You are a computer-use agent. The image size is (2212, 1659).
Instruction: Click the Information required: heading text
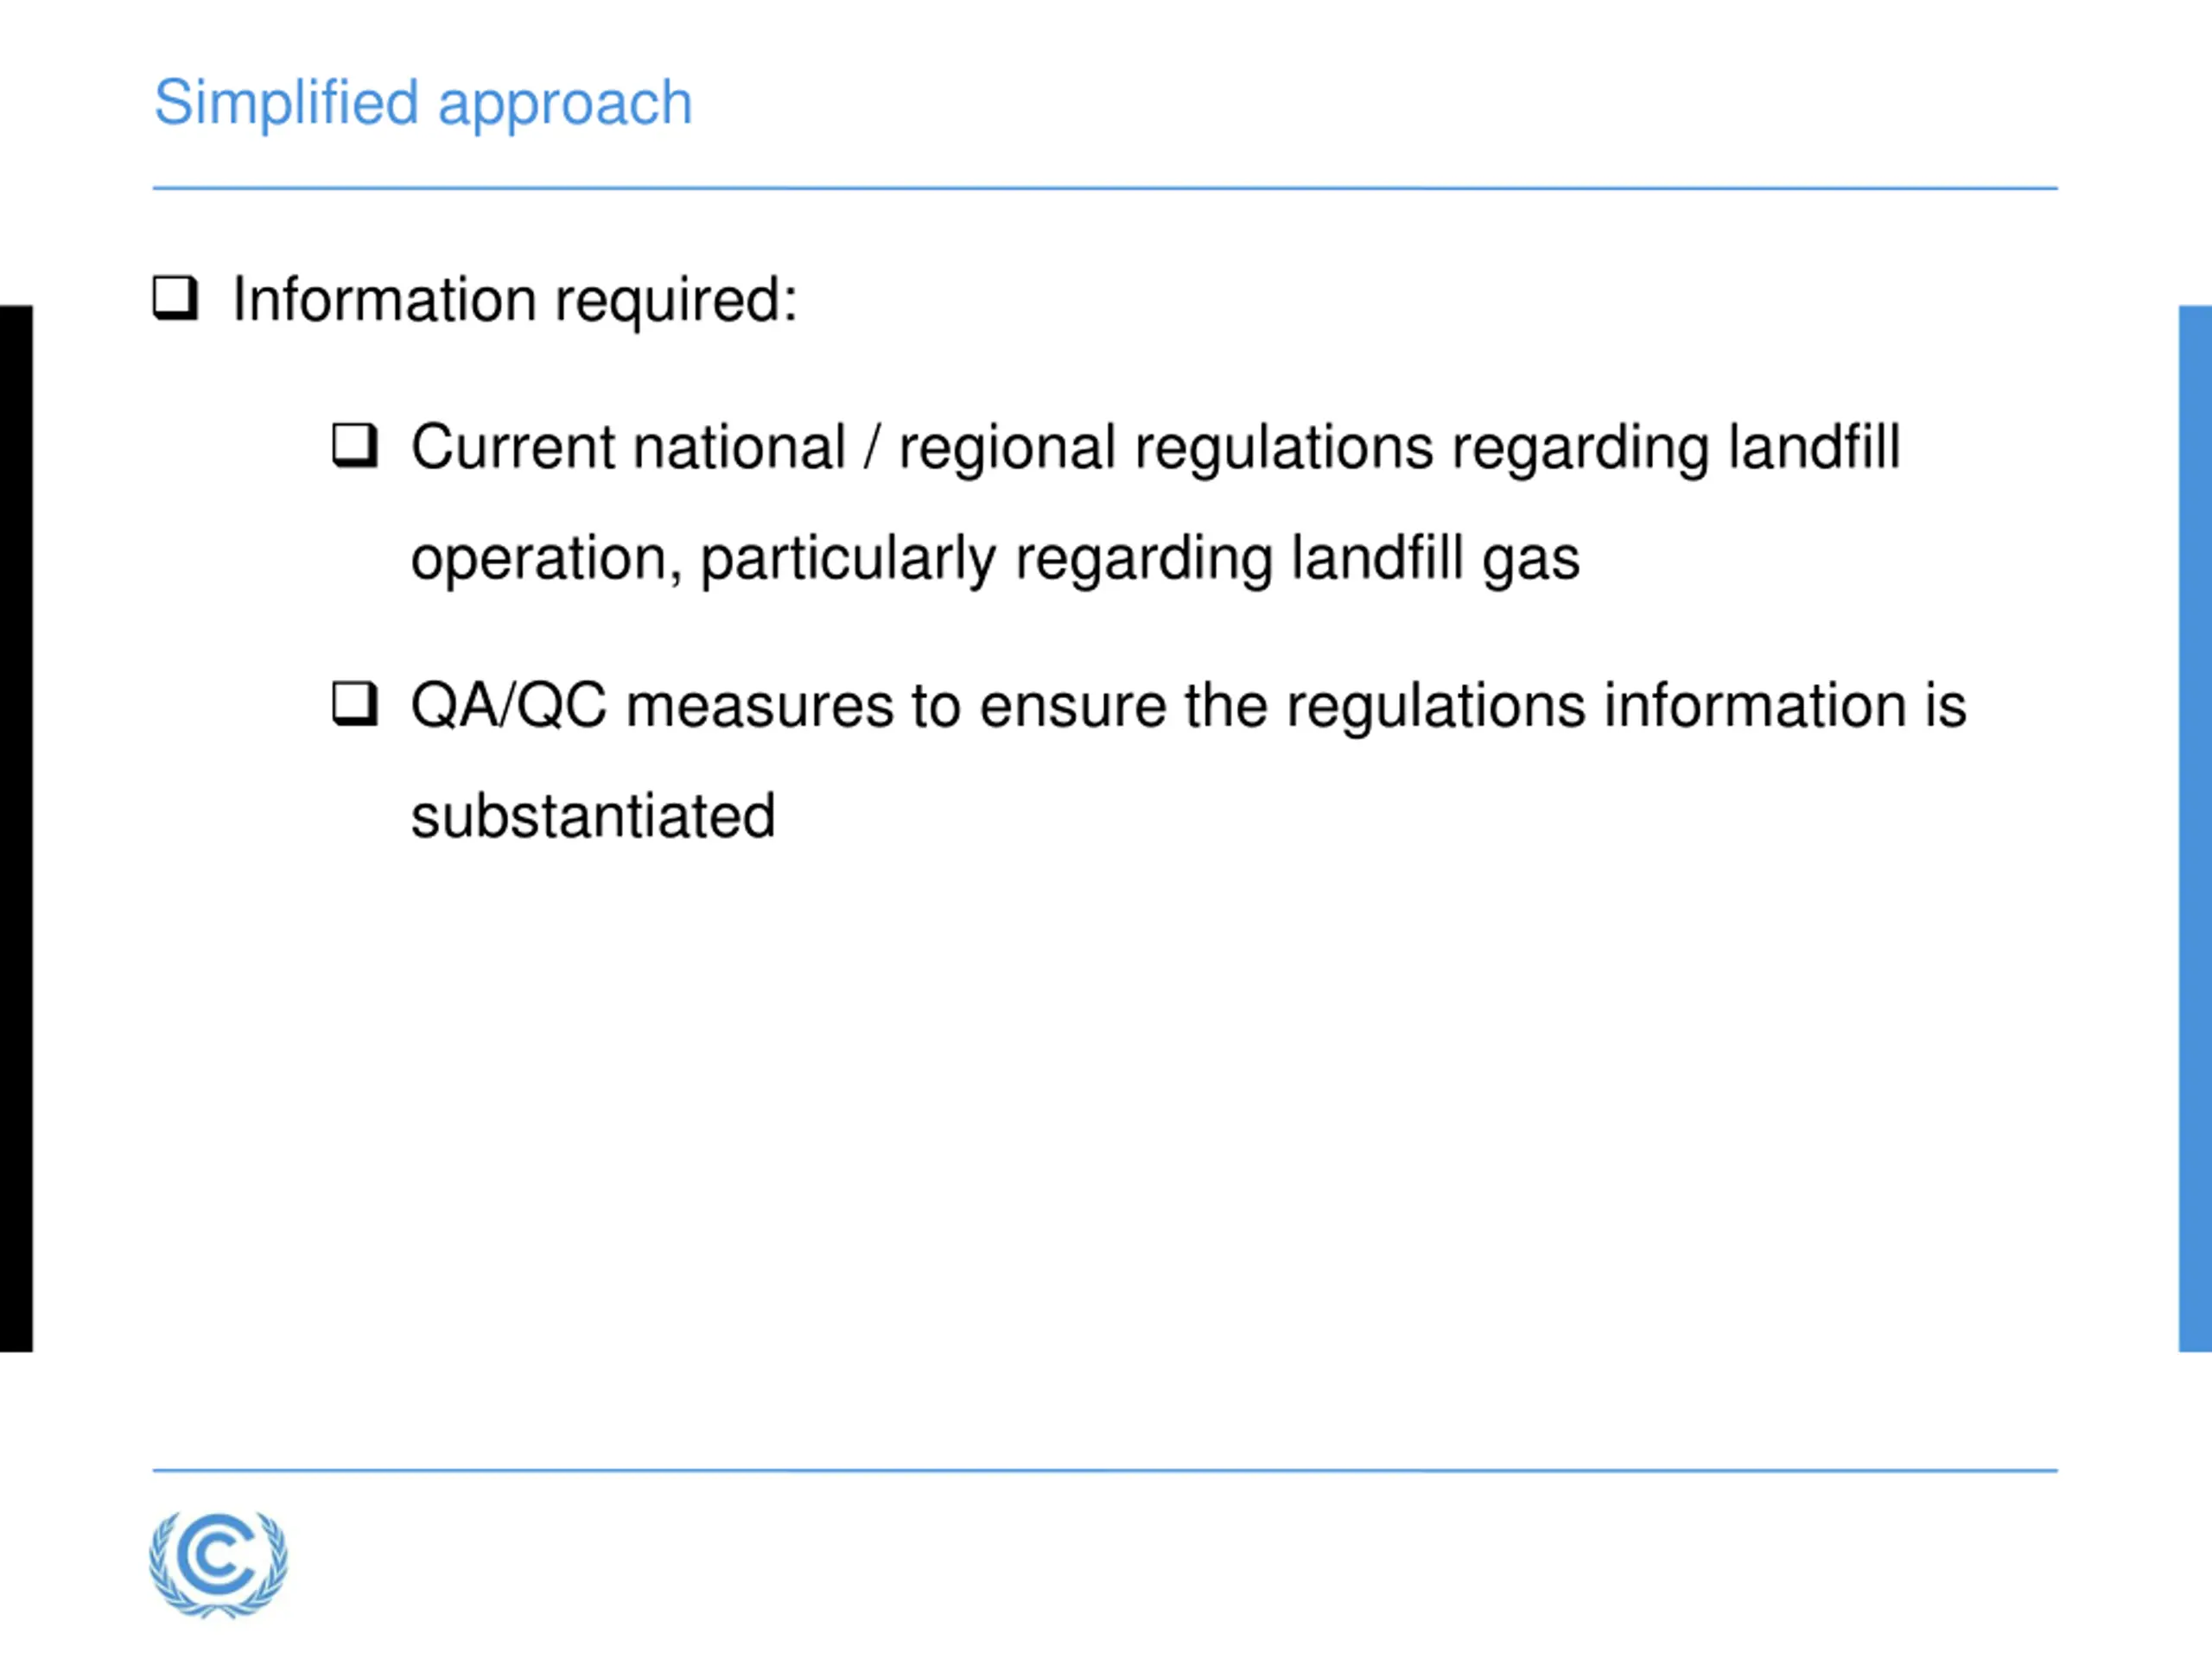tap(515, 300)
